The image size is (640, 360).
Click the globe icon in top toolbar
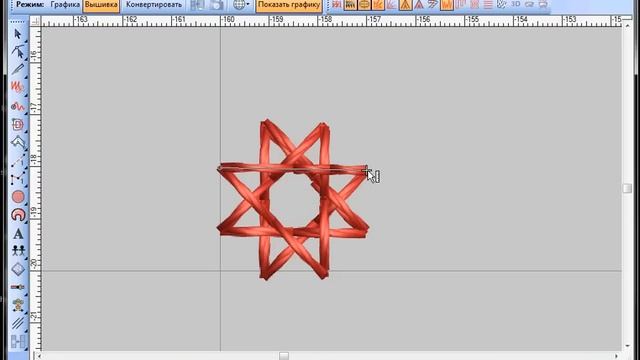[239, 5]
